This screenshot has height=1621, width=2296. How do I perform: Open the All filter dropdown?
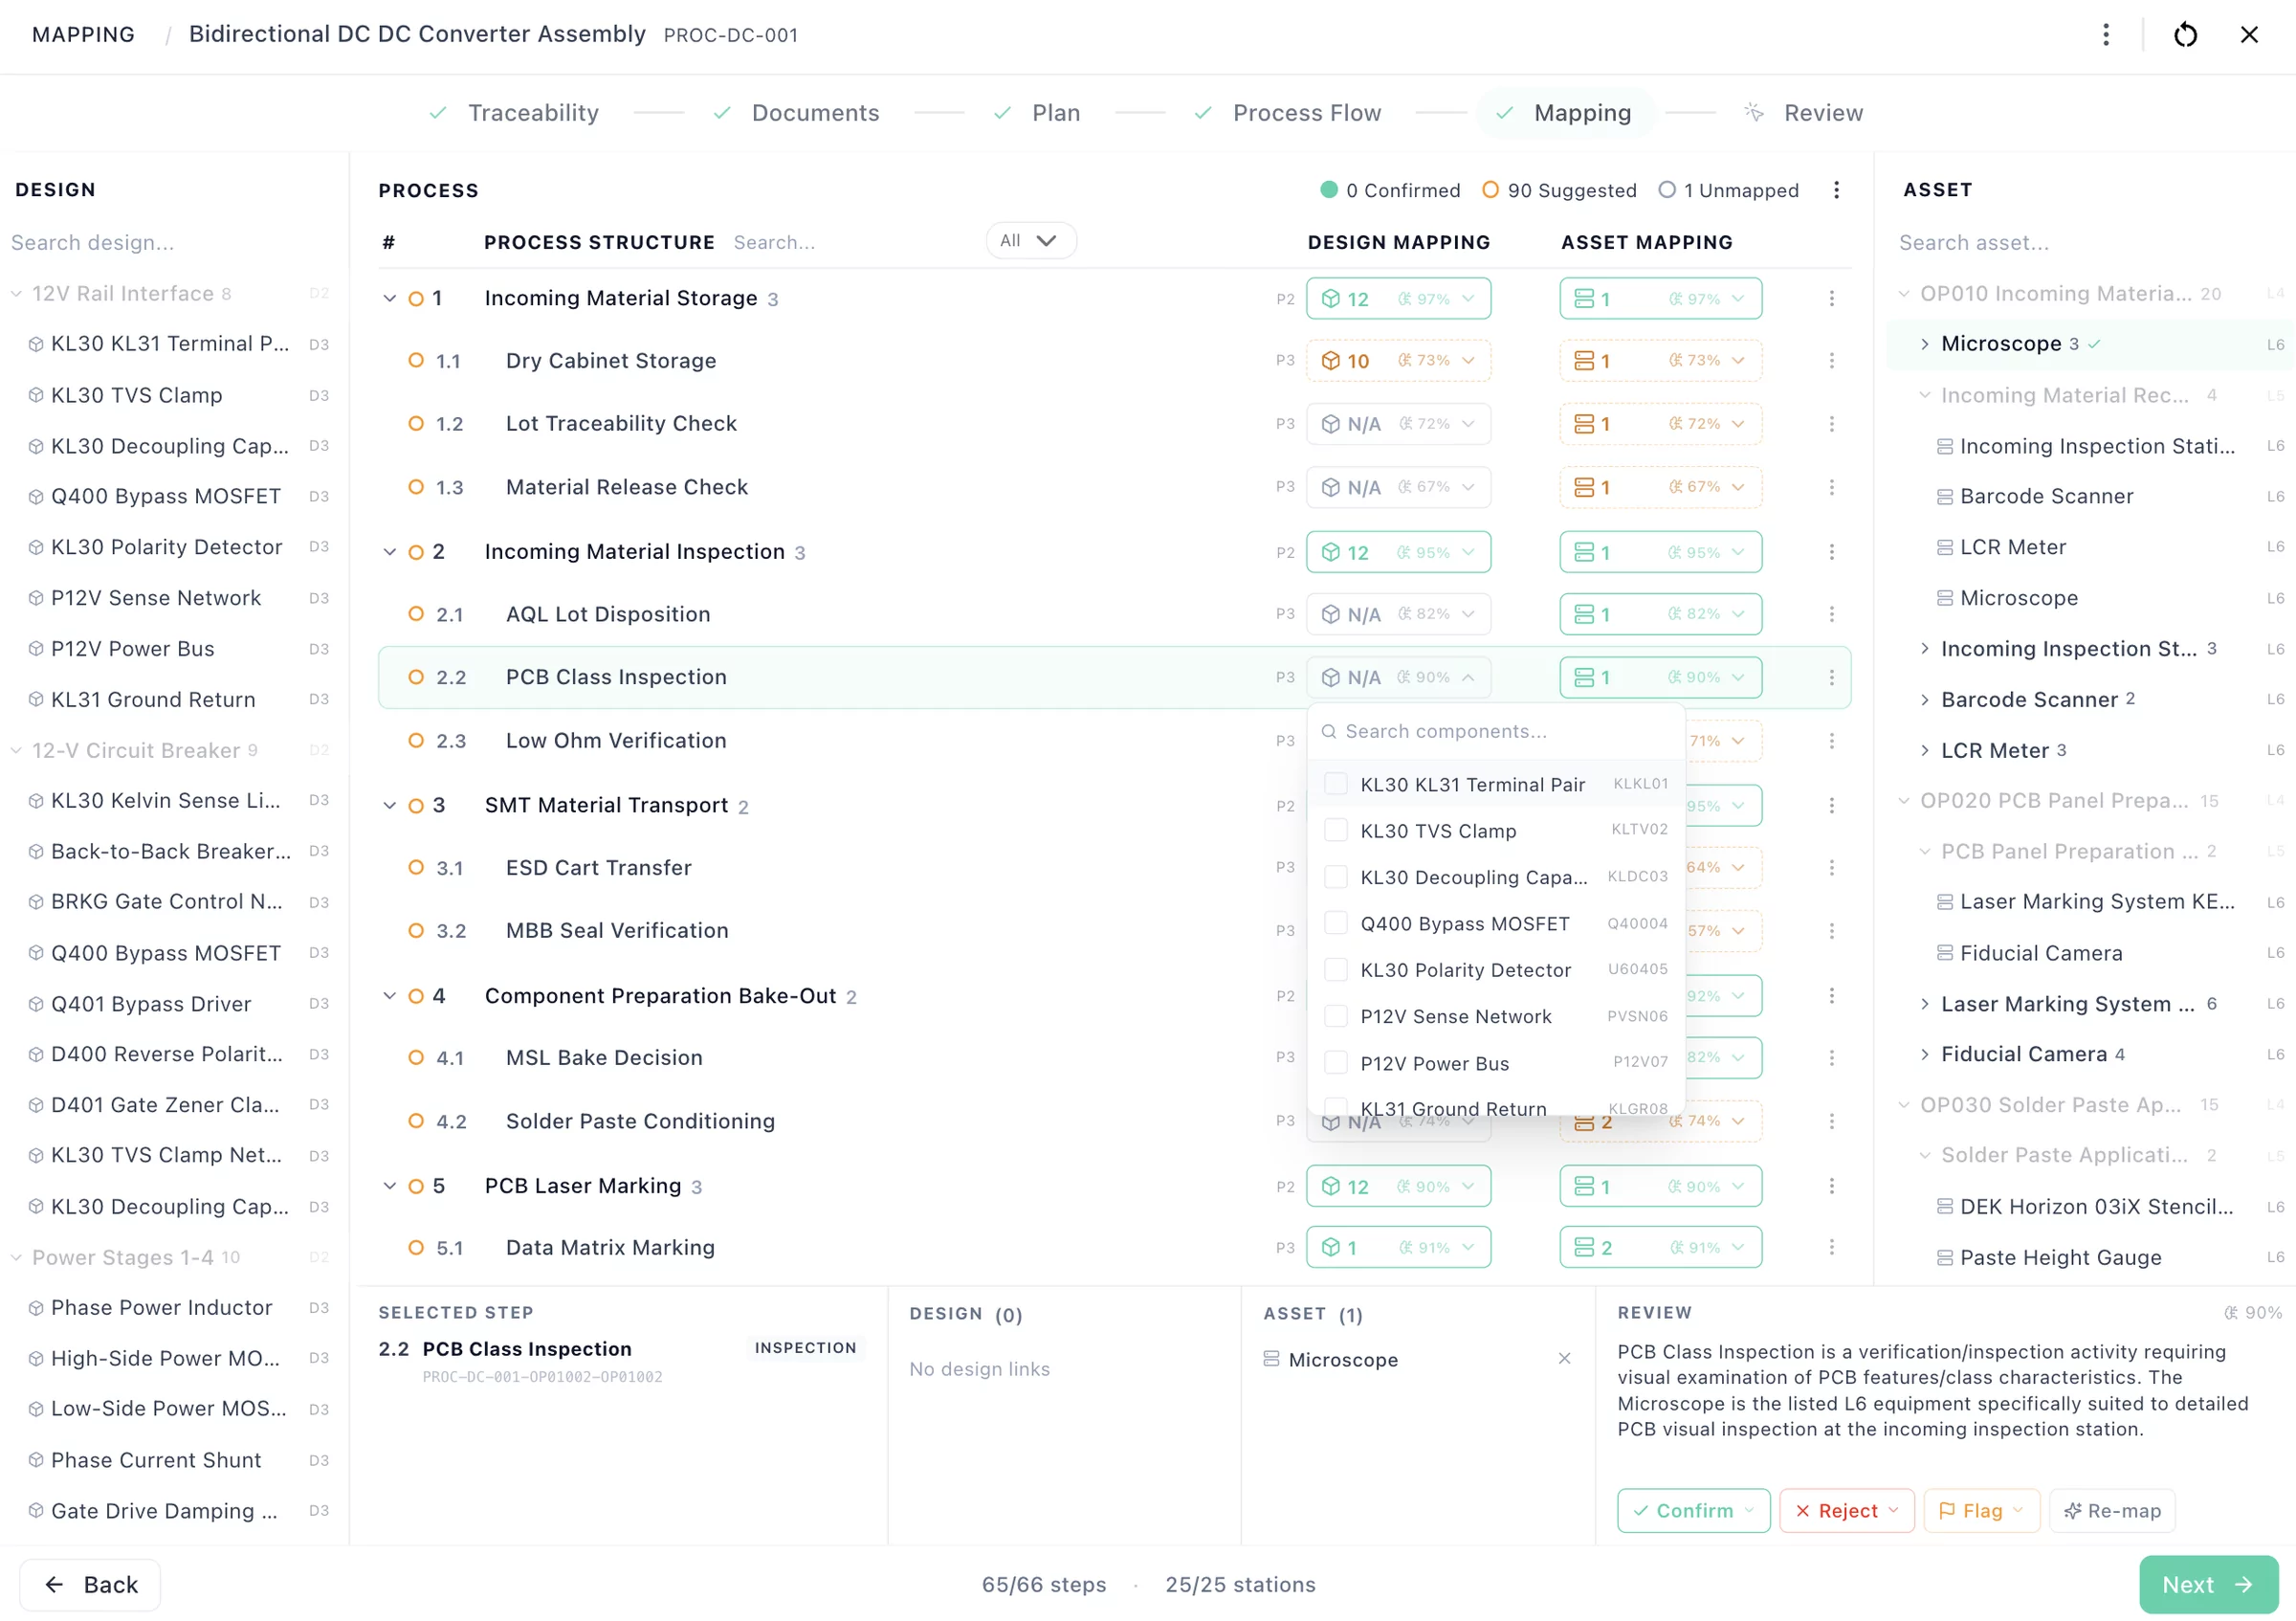1031,241
